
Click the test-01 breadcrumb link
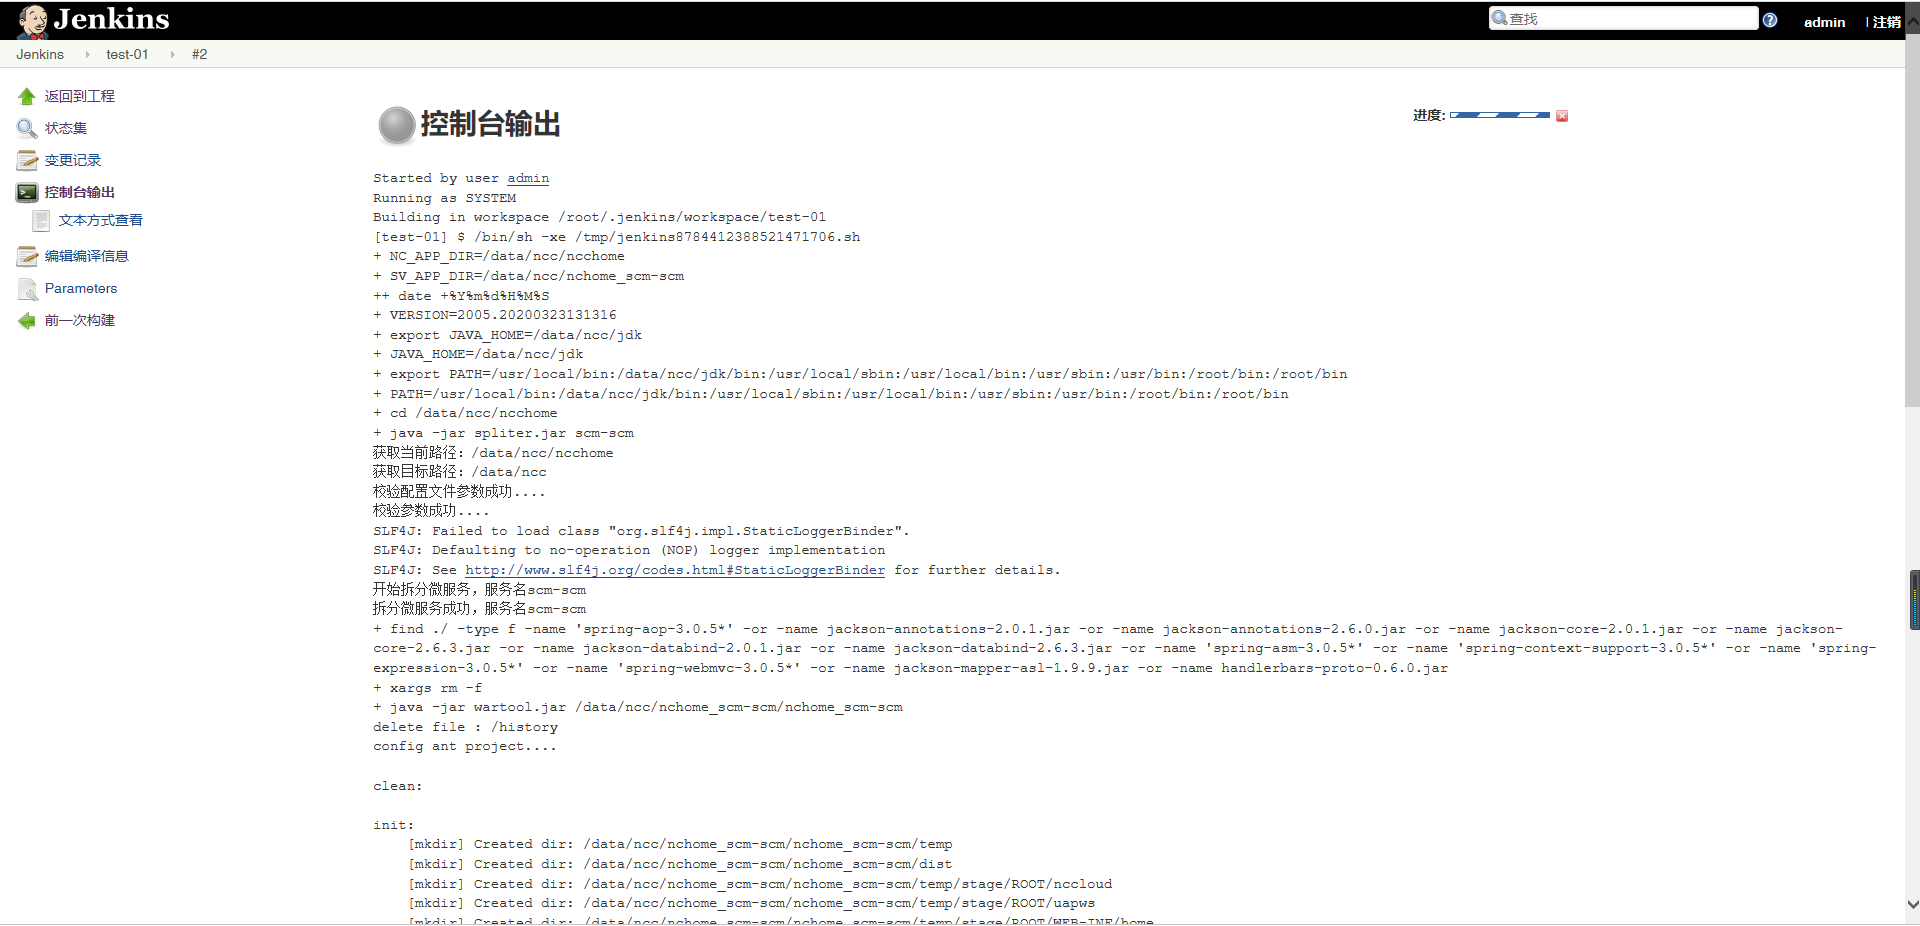point(127,54)
